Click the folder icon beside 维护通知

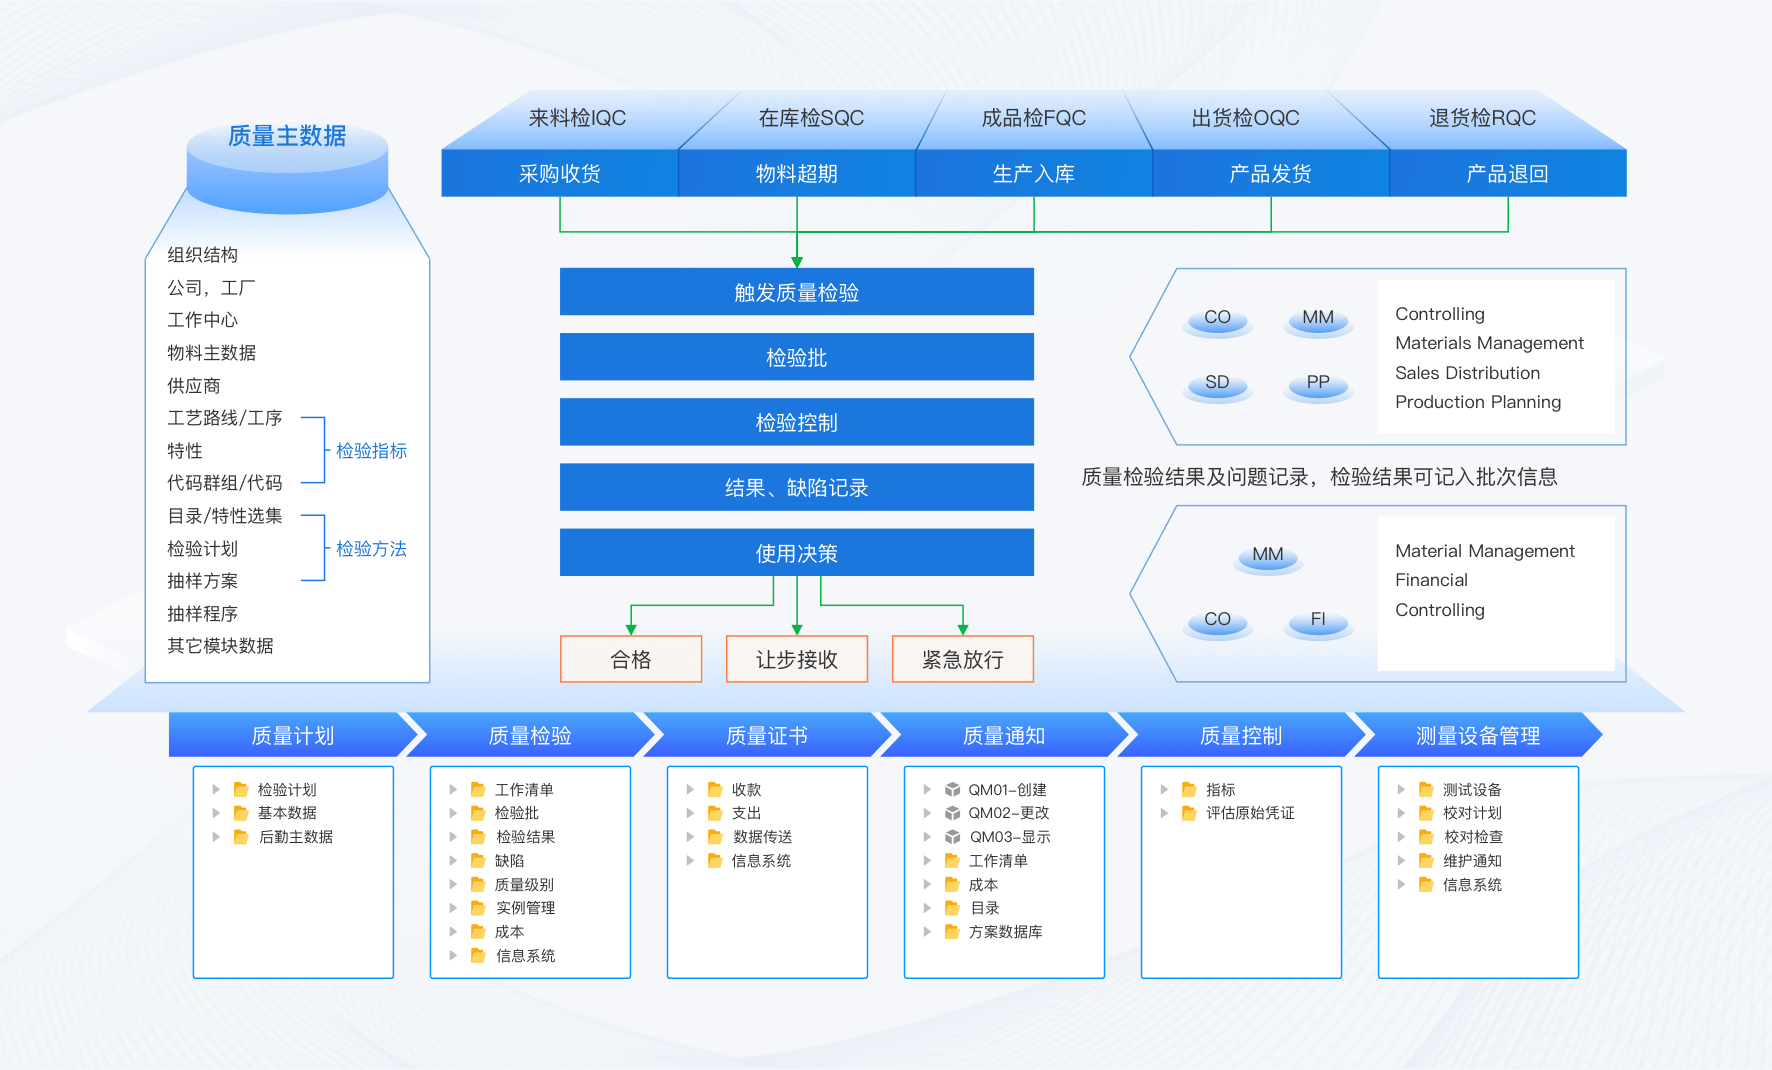click(1426, 861)
